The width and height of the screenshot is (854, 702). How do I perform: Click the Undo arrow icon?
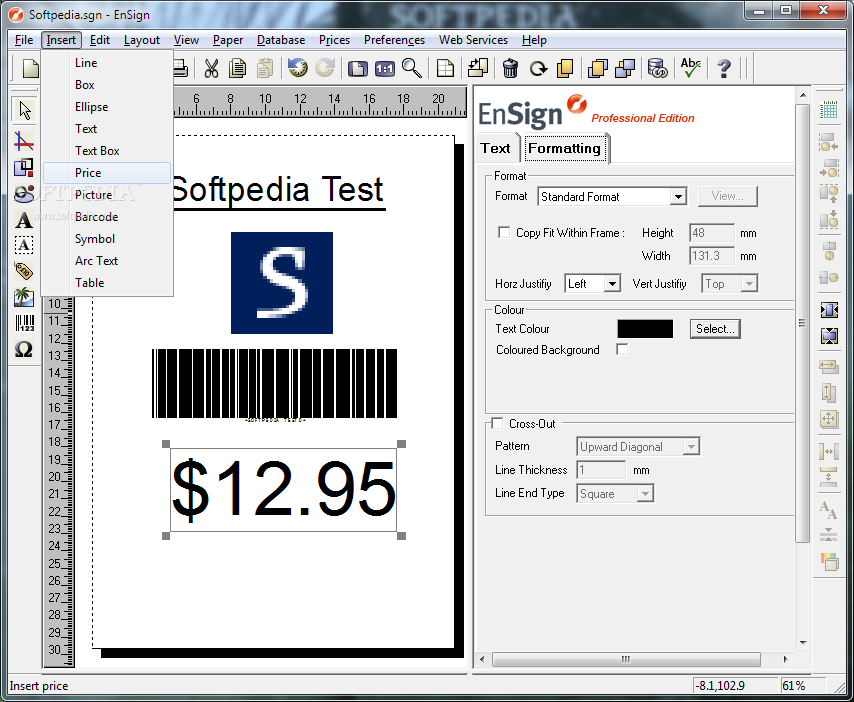[x=297, y=68]
